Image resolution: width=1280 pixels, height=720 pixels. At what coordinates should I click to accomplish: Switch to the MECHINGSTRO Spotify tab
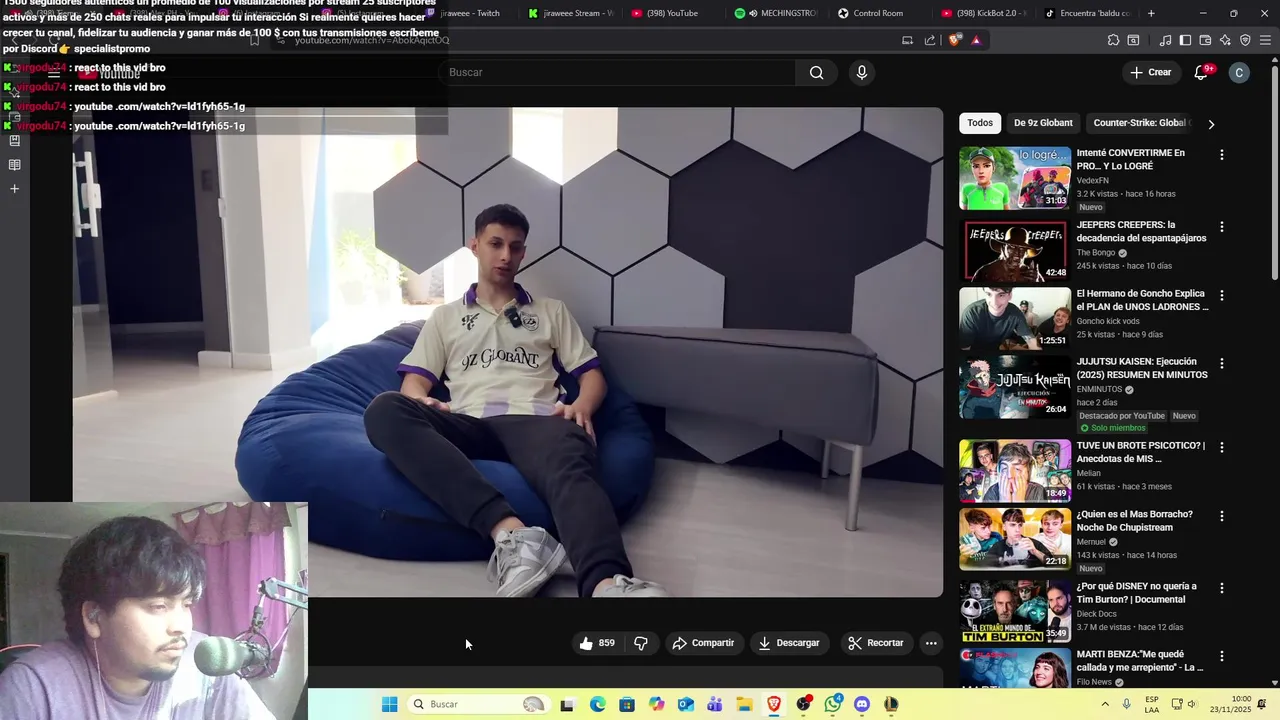coord(776,13)
